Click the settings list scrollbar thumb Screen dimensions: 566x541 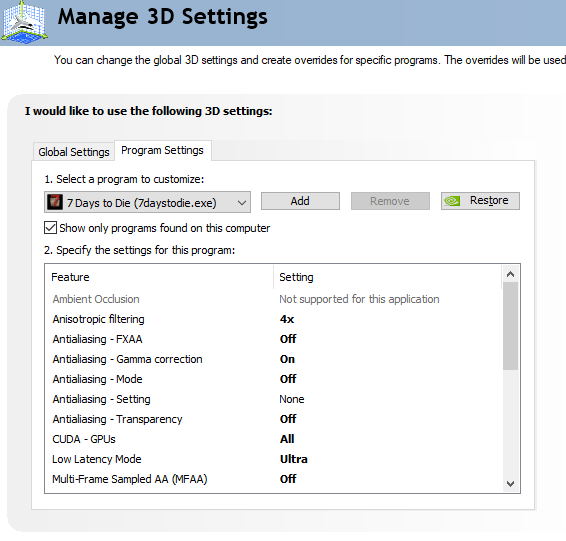click(510, 326)
